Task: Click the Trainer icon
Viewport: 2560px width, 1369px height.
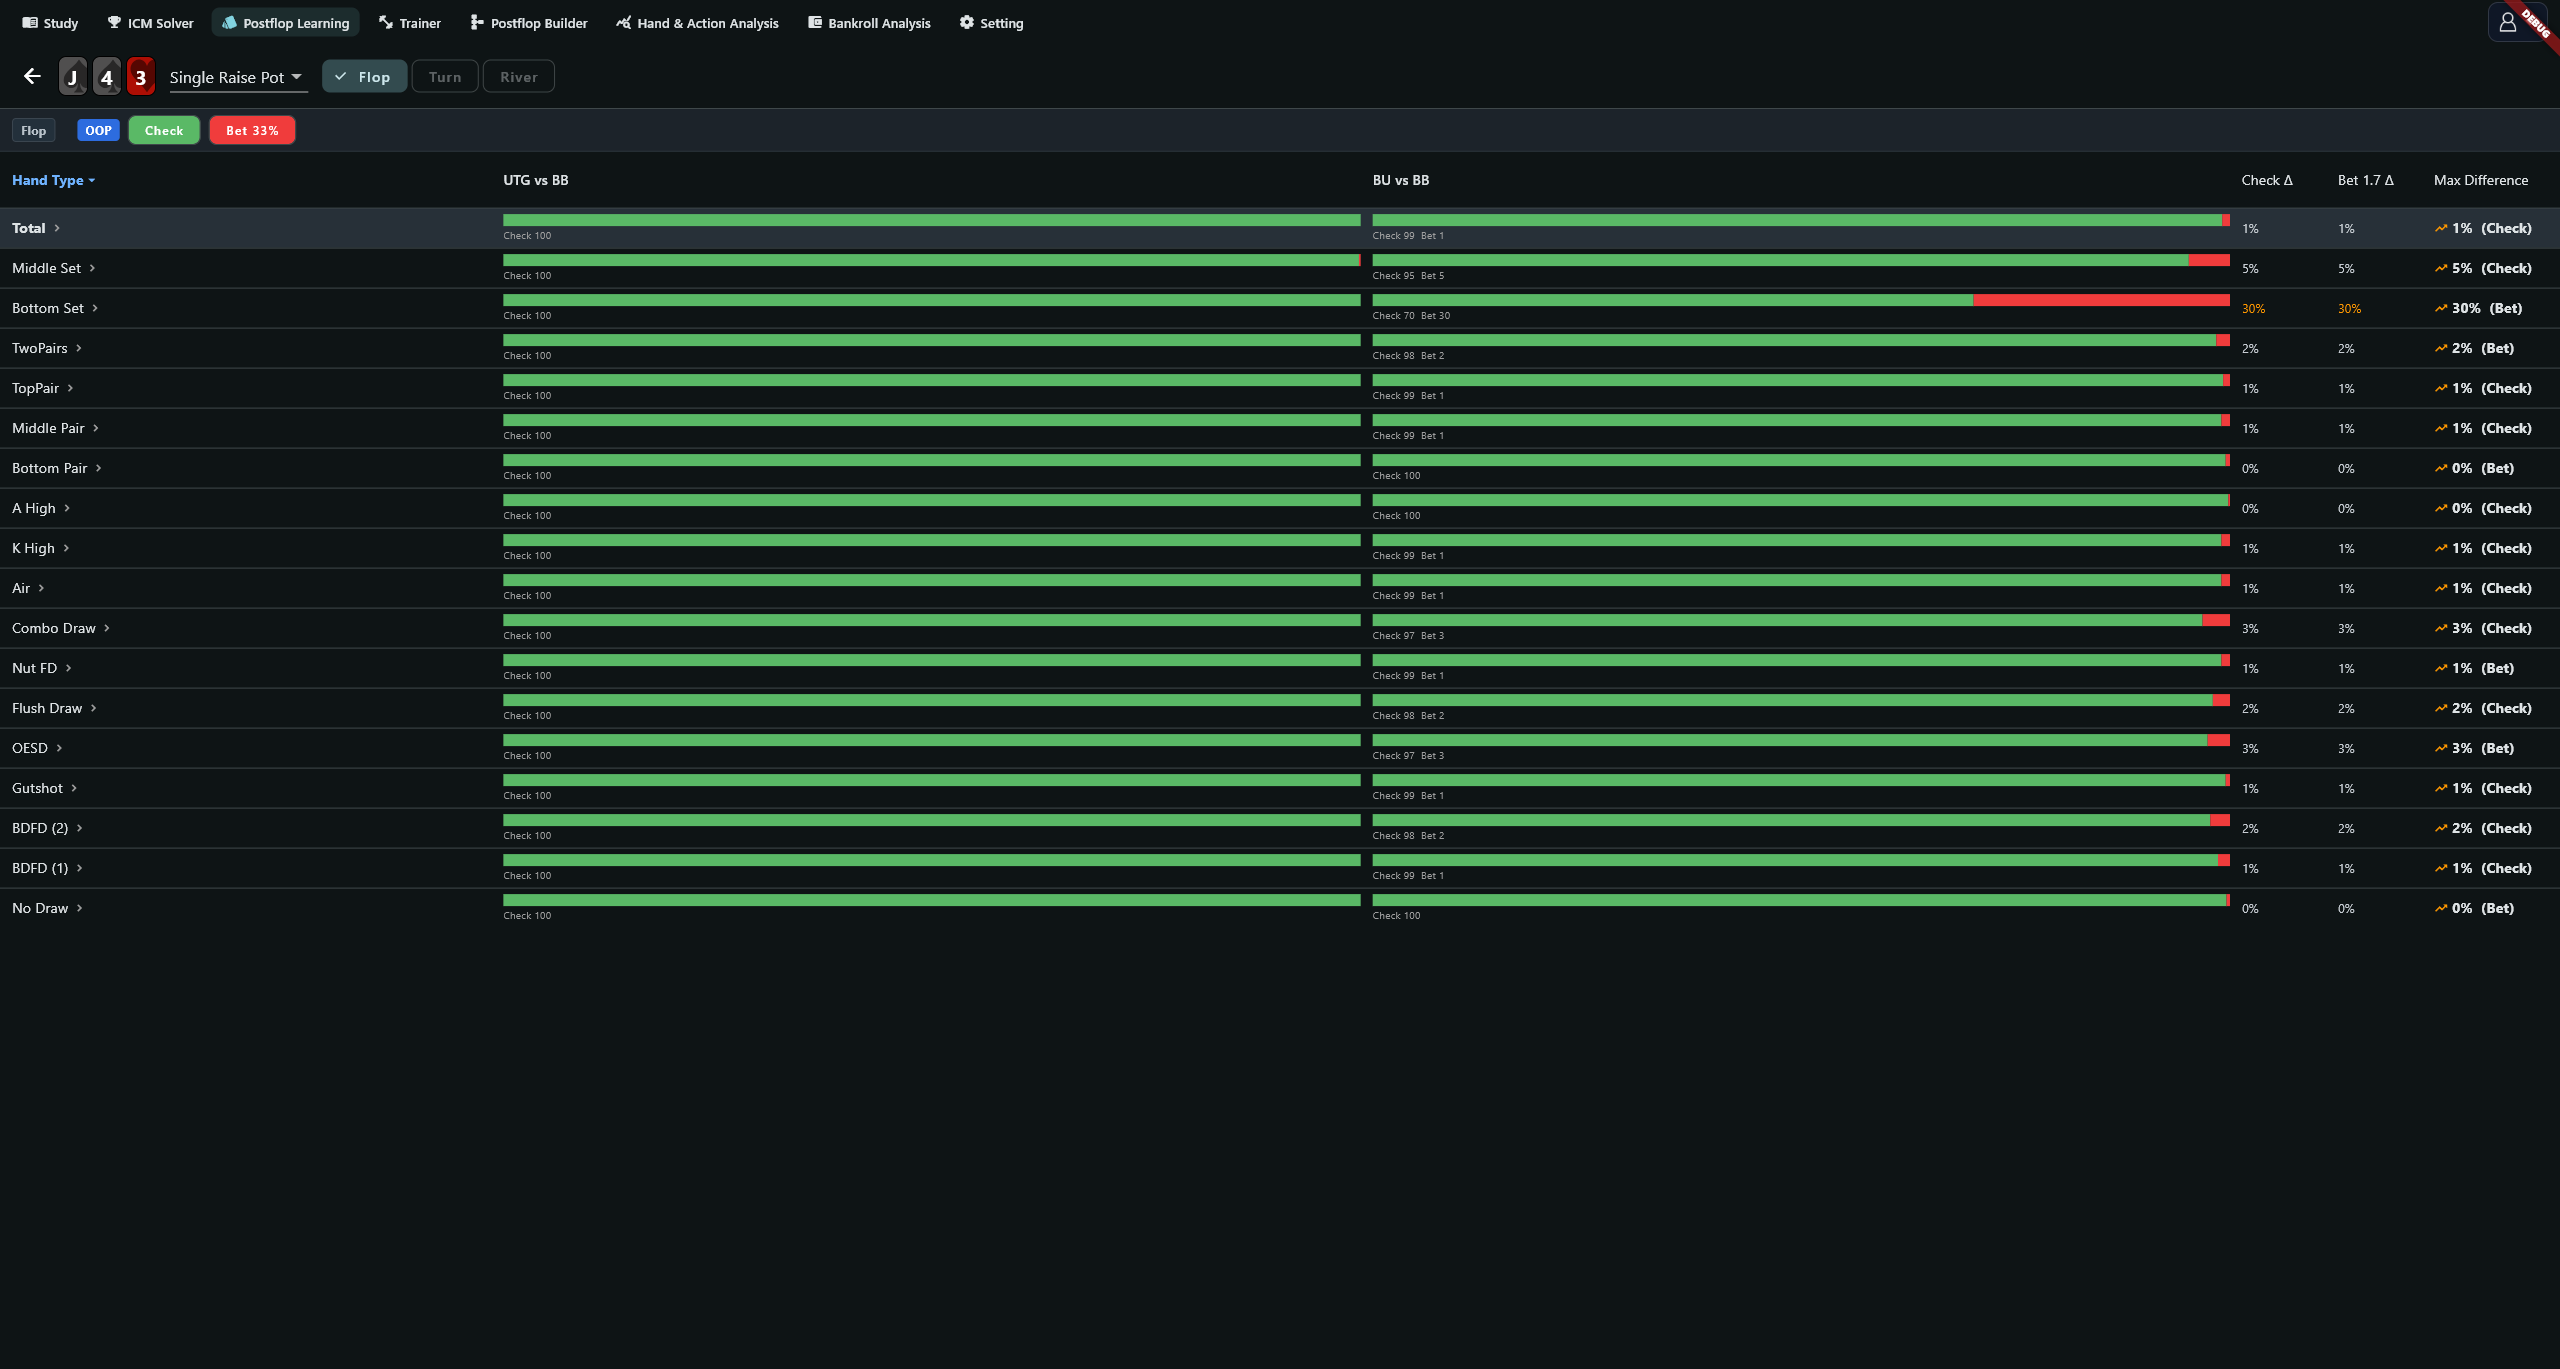Action: 386,22
